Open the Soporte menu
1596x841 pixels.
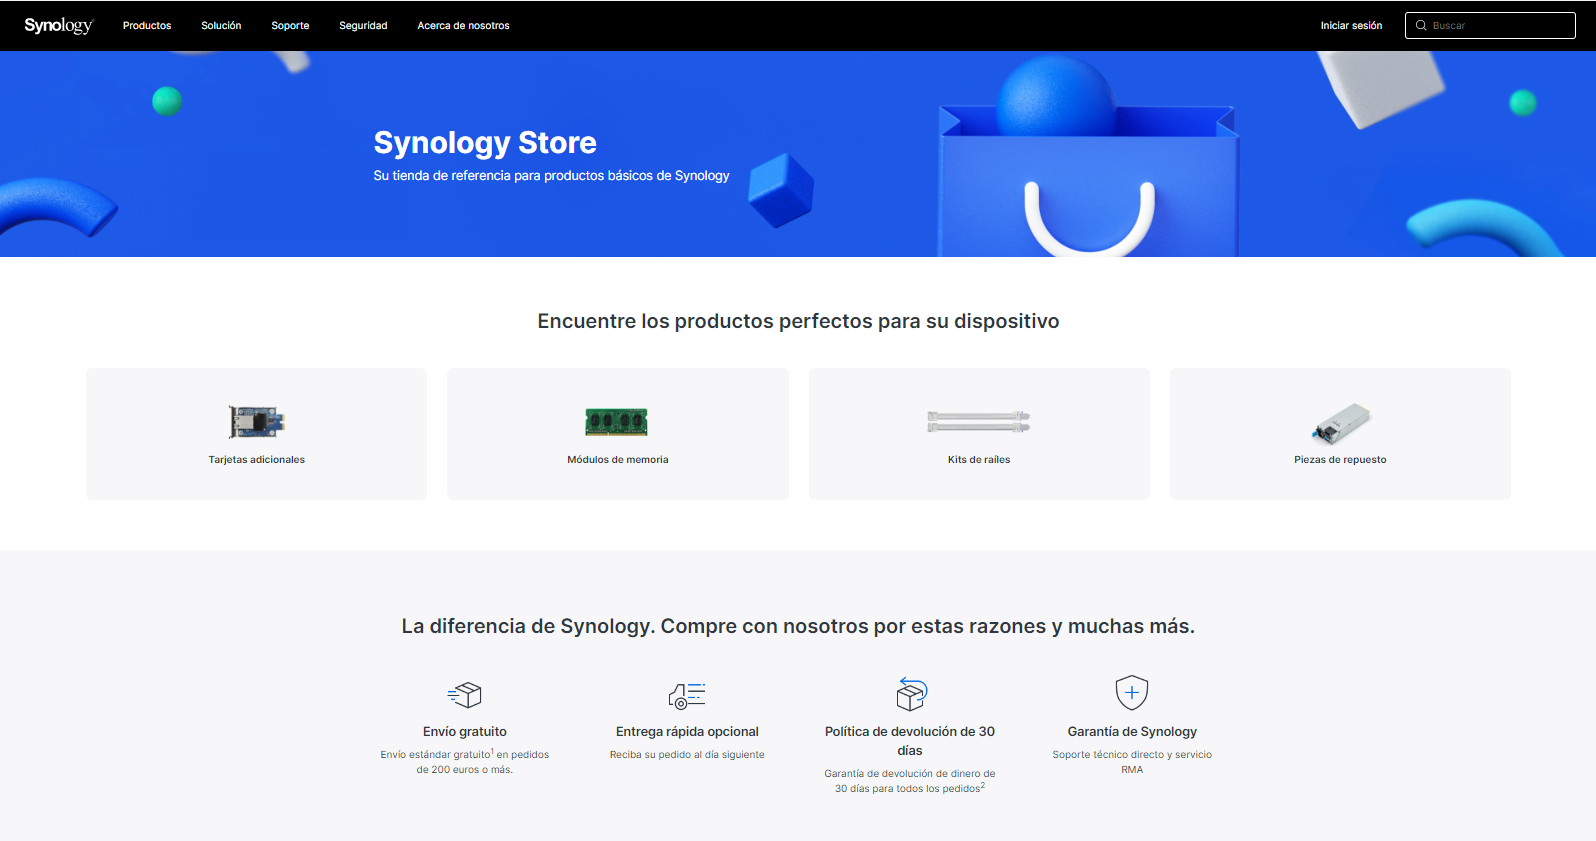[290, 26]
